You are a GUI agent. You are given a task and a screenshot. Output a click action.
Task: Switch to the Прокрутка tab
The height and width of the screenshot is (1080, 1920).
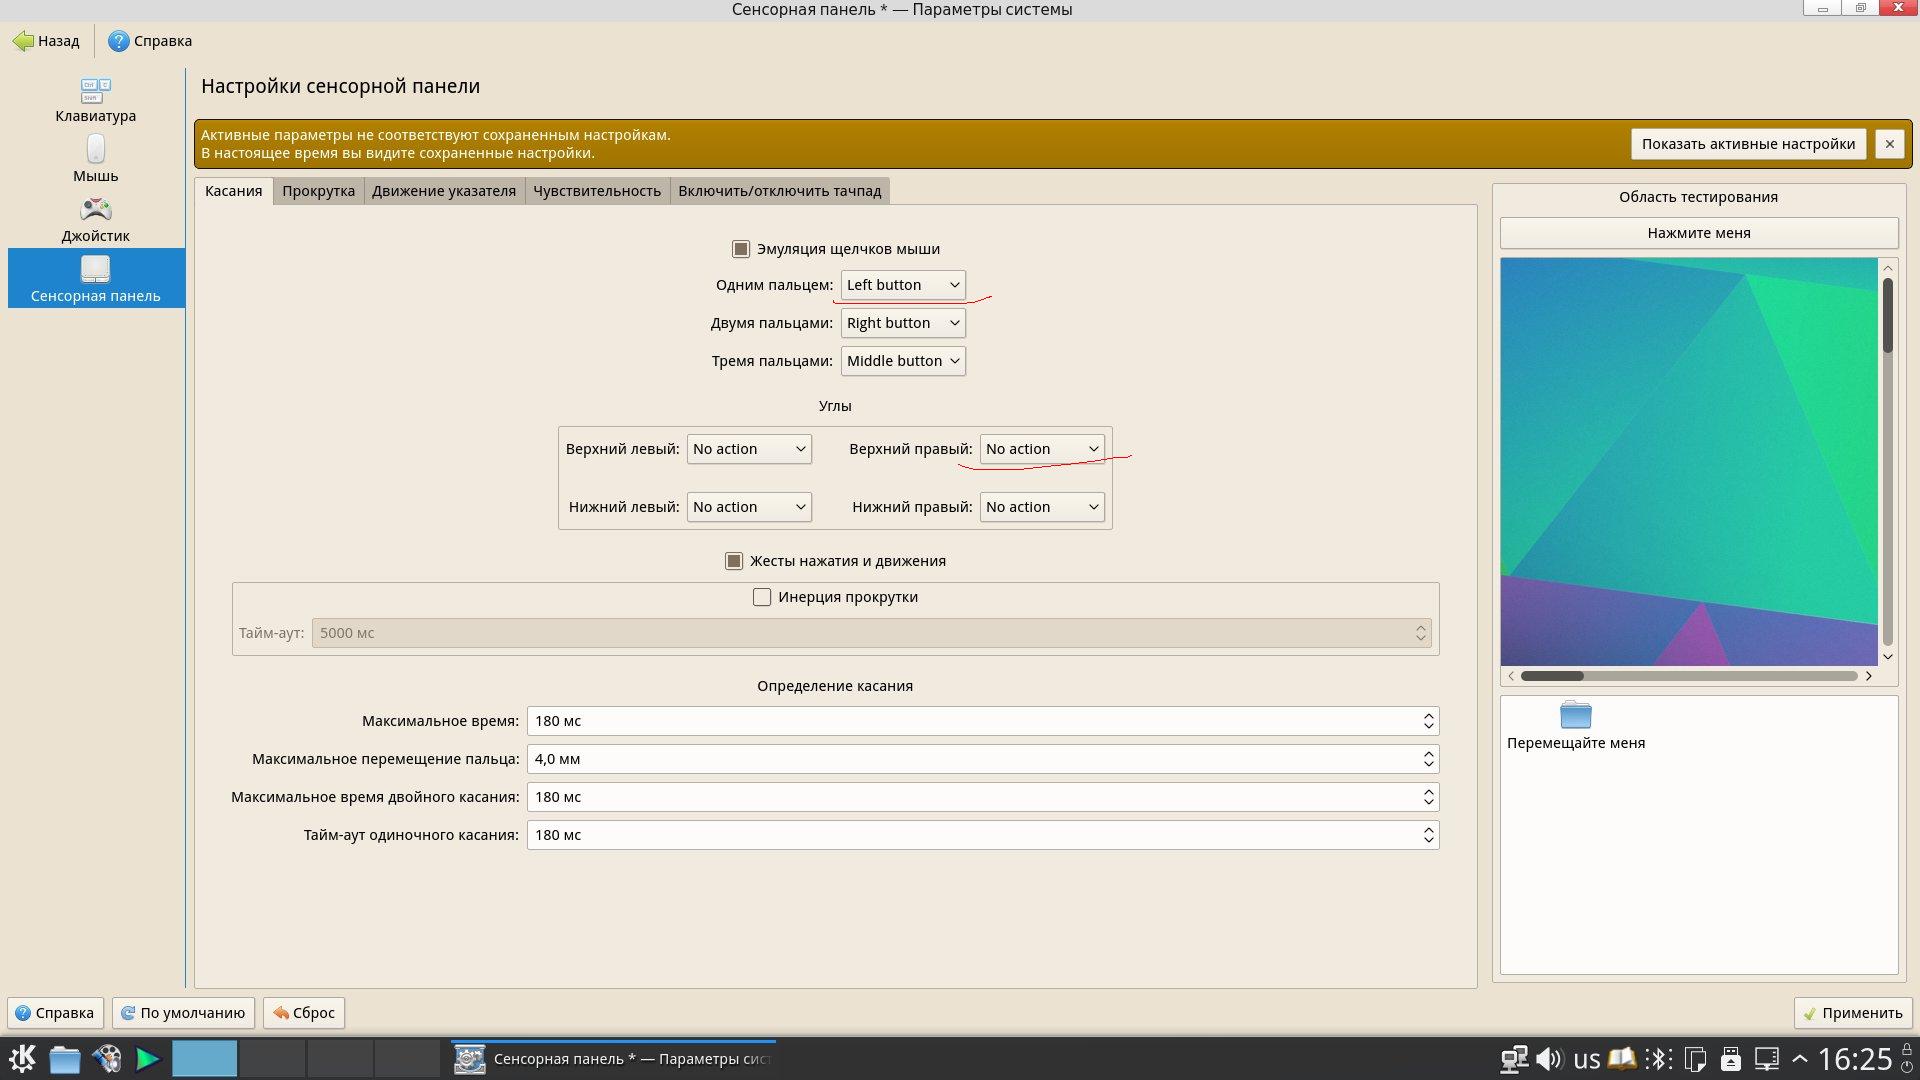pyautogui.click(x=318, y=191)
